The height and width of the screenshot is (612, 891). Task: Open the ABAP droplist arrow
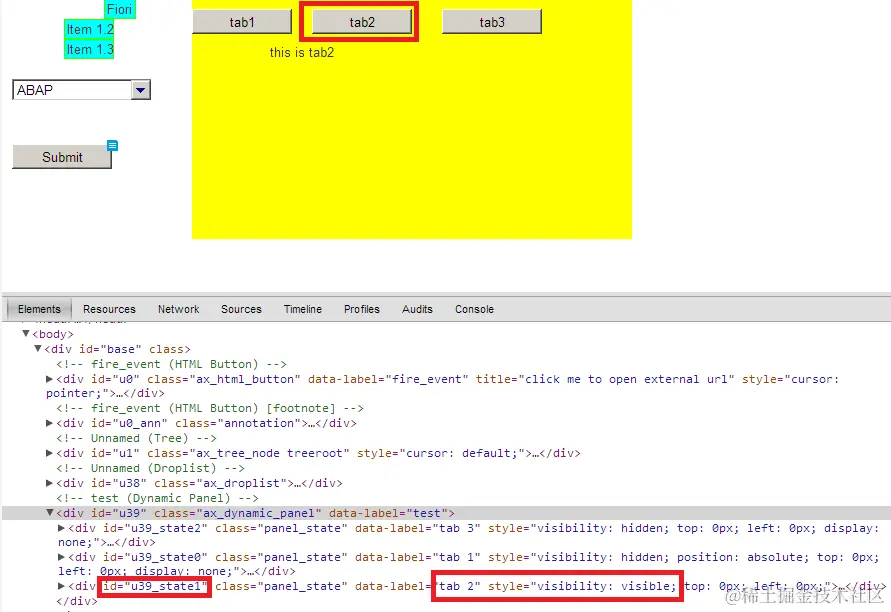click(x=140, y=90)
